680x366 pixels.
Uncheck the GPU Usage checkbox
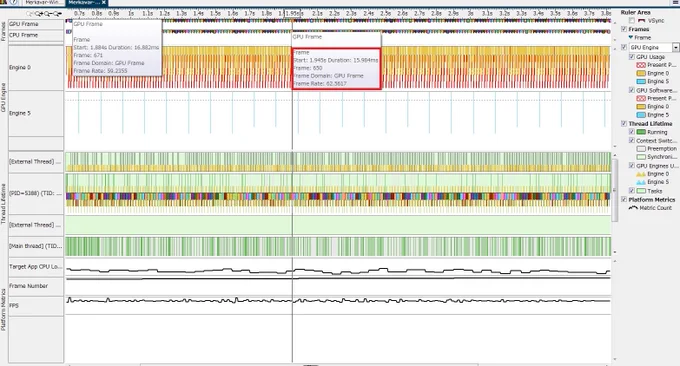(x=631, y=57)
